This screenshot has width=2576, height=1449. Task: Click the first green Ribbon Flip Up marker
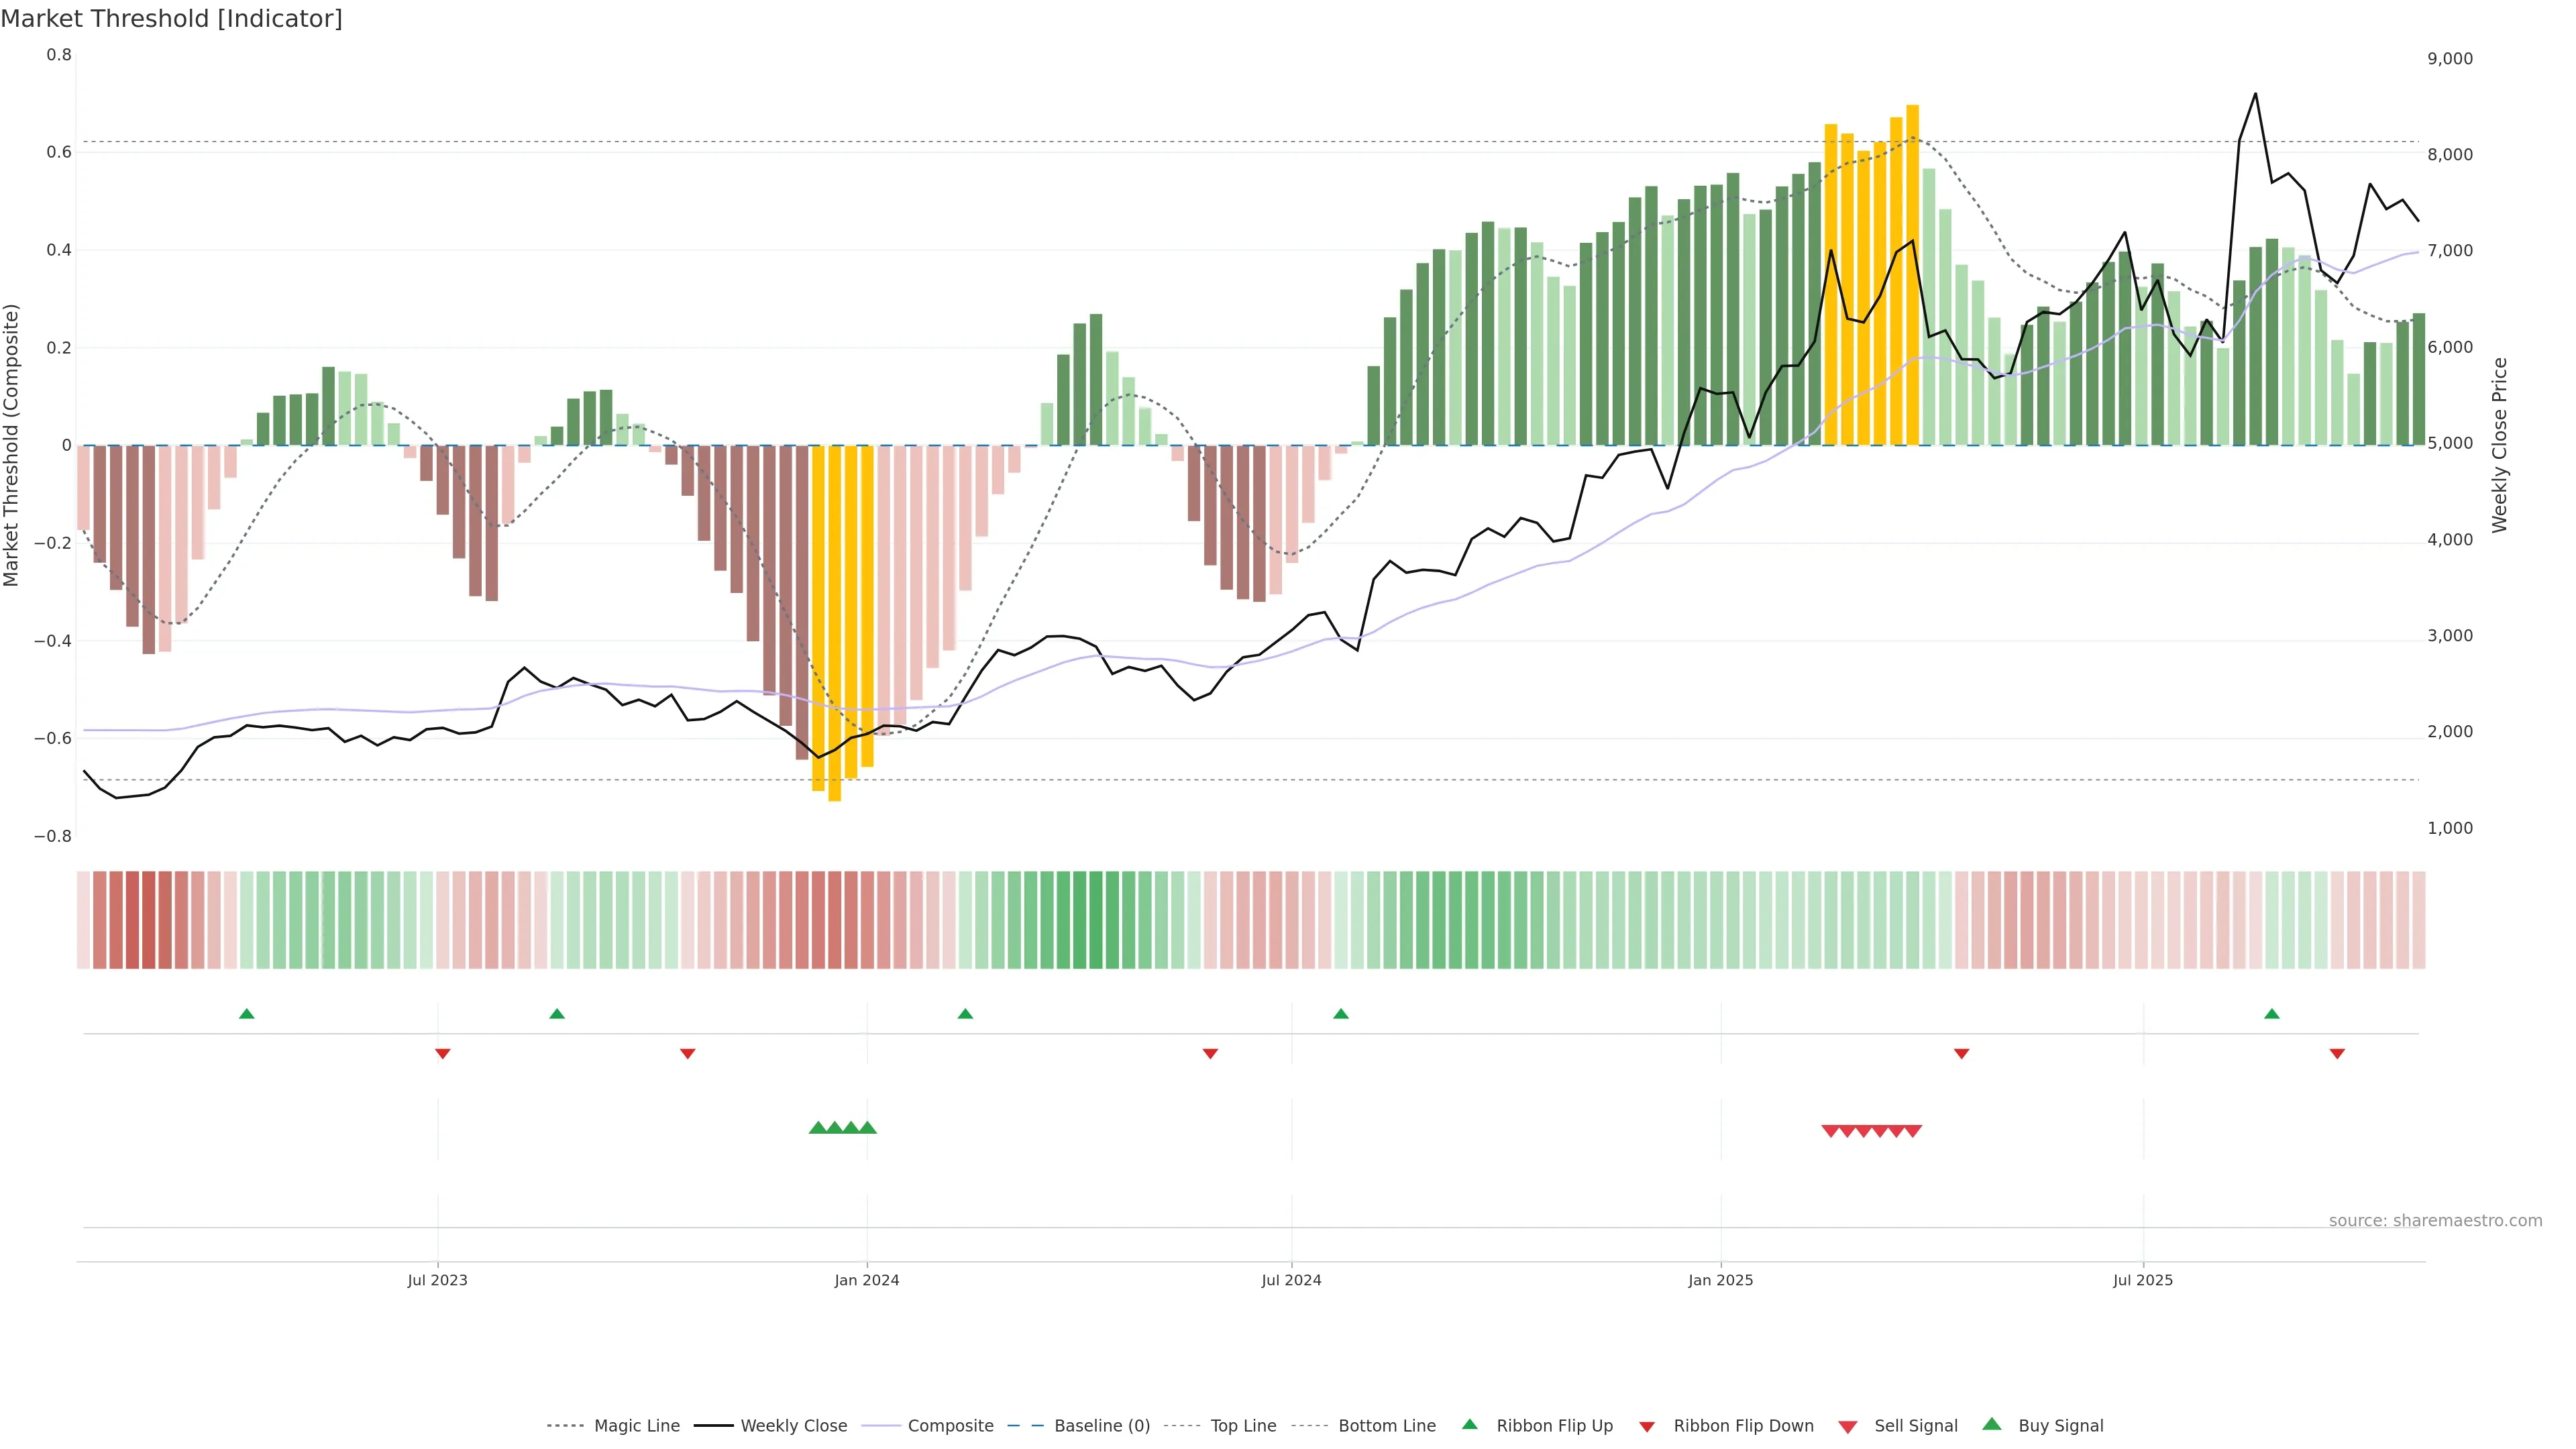tap(247, 1014)
